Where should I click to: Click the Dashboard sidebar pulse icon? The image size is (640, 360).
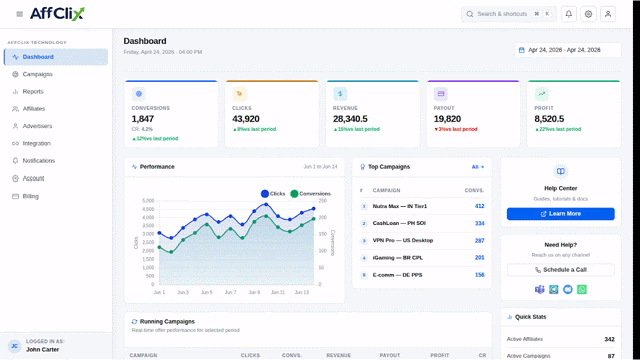pyautogui.click(x=15, y=57)
